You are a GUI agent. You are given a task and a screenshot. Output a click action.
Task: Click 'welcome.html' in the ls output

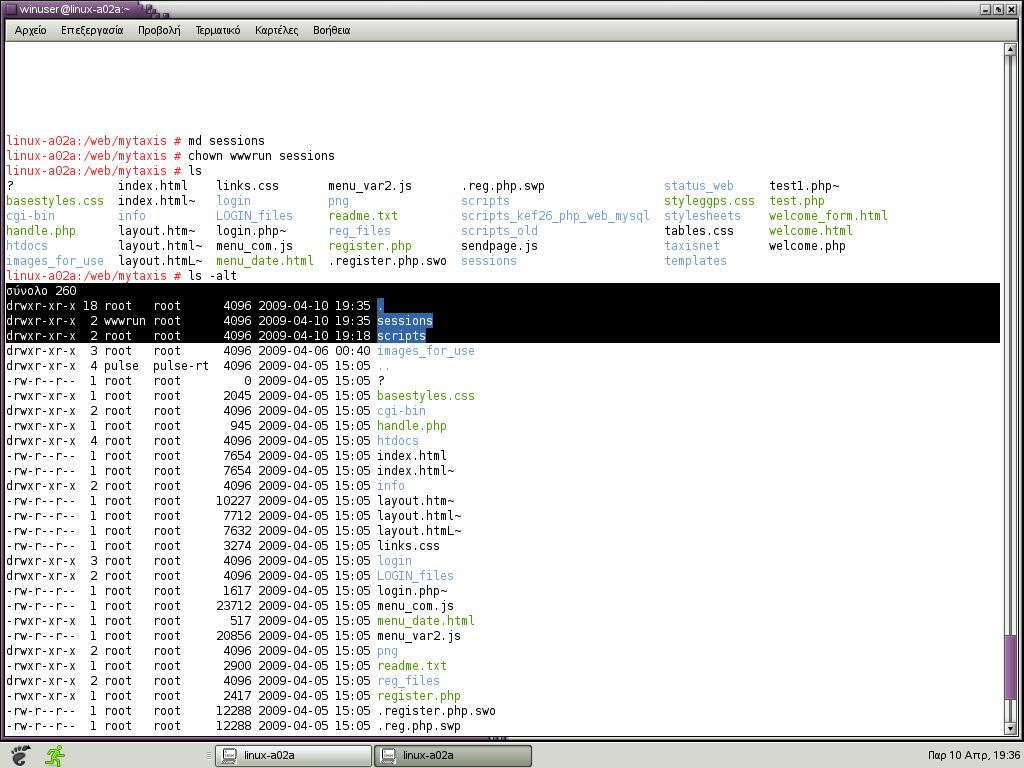(x=810, y=231)
